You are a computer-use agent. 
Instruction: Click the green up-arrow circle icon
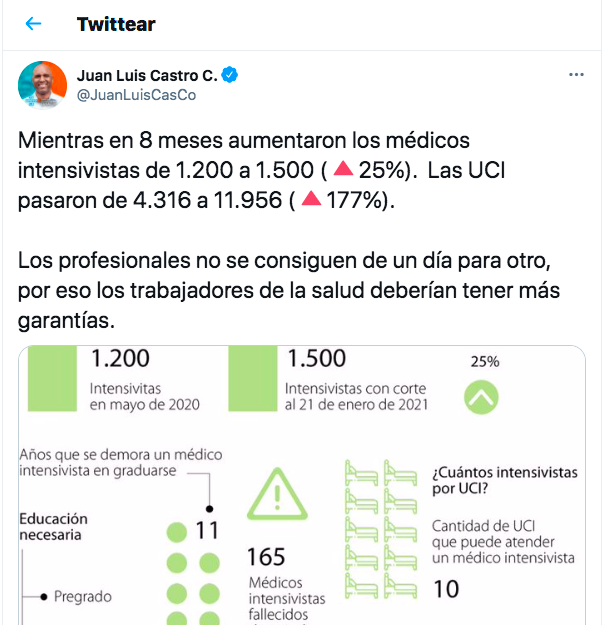coord(481,397)
